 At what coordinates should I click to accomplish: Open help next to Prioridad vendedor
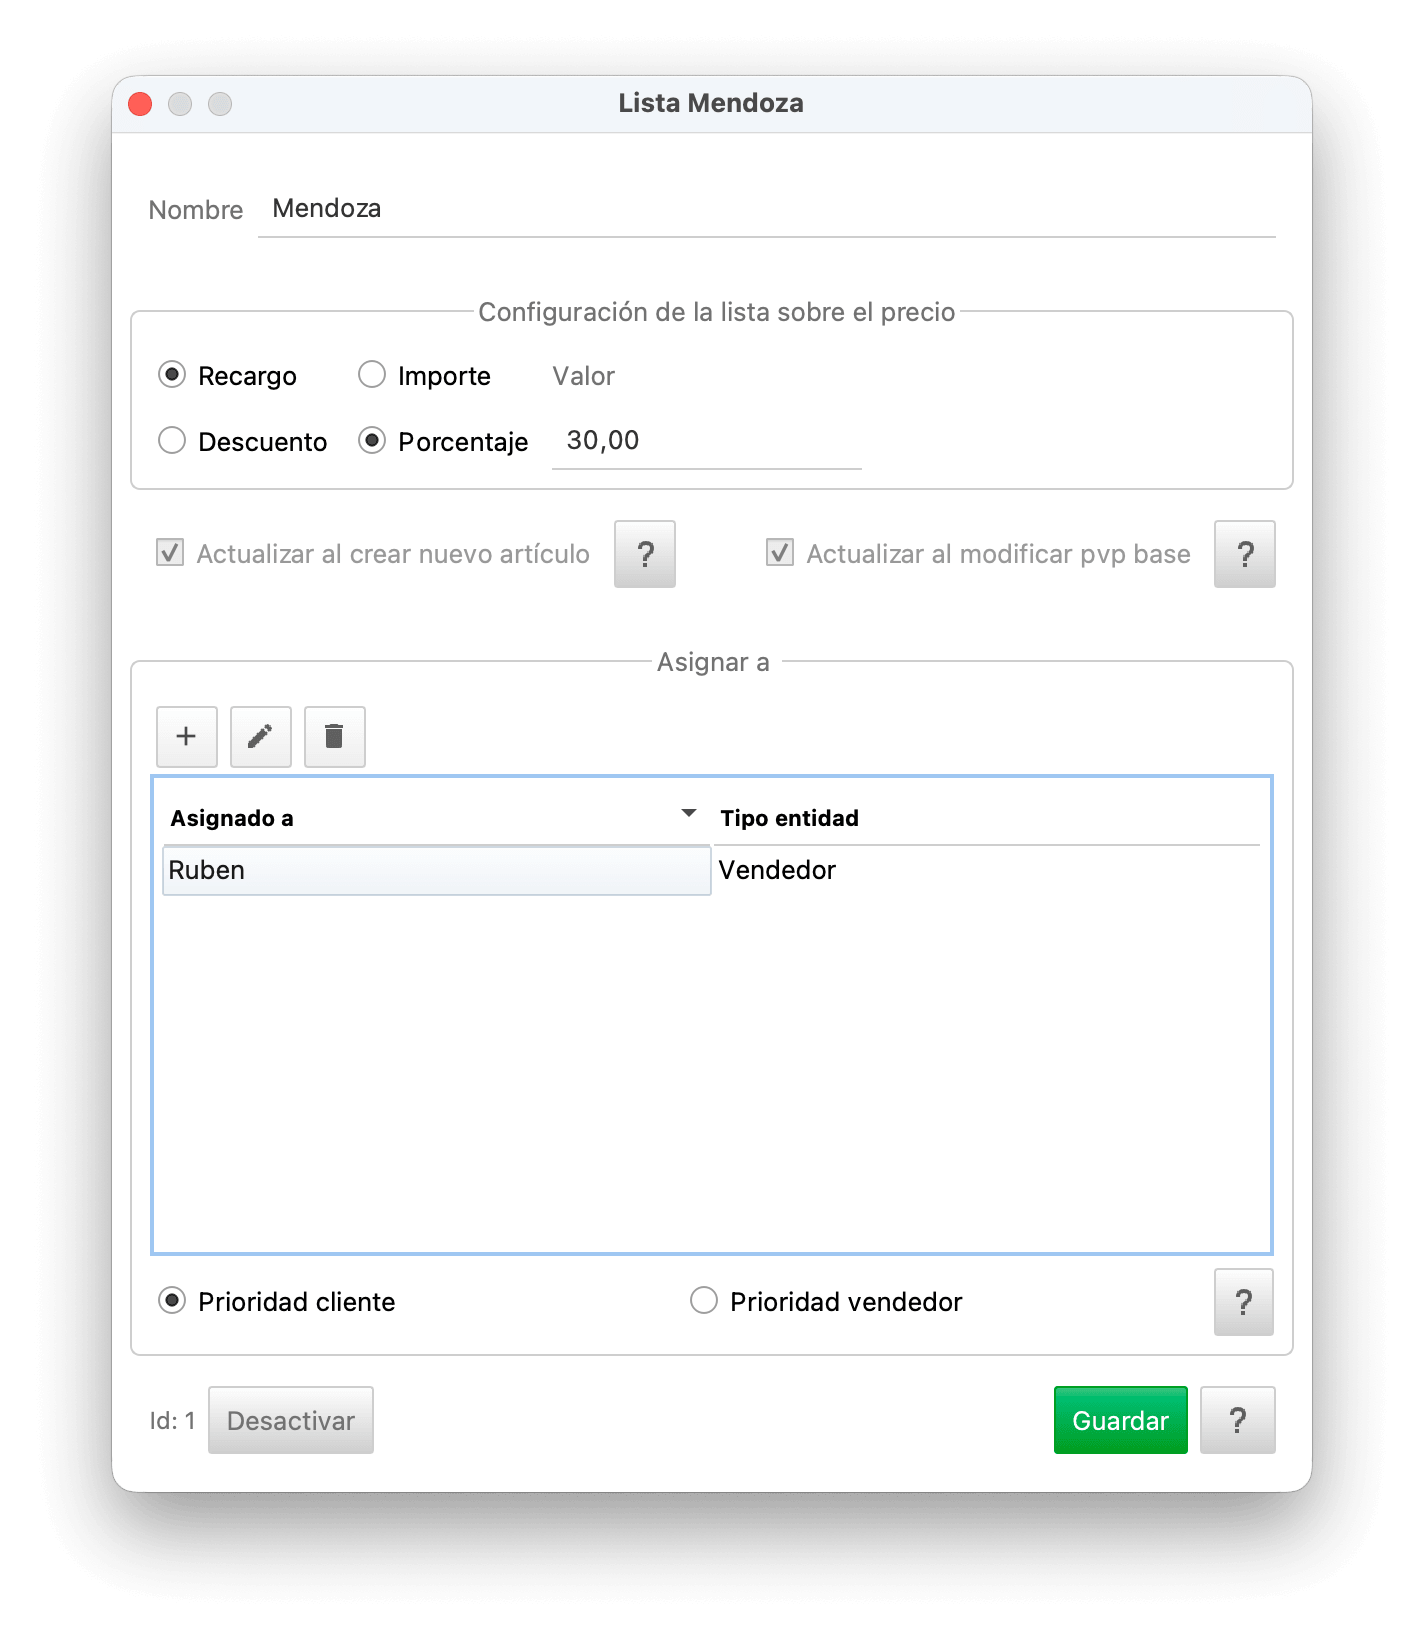pos(1244,1302)
